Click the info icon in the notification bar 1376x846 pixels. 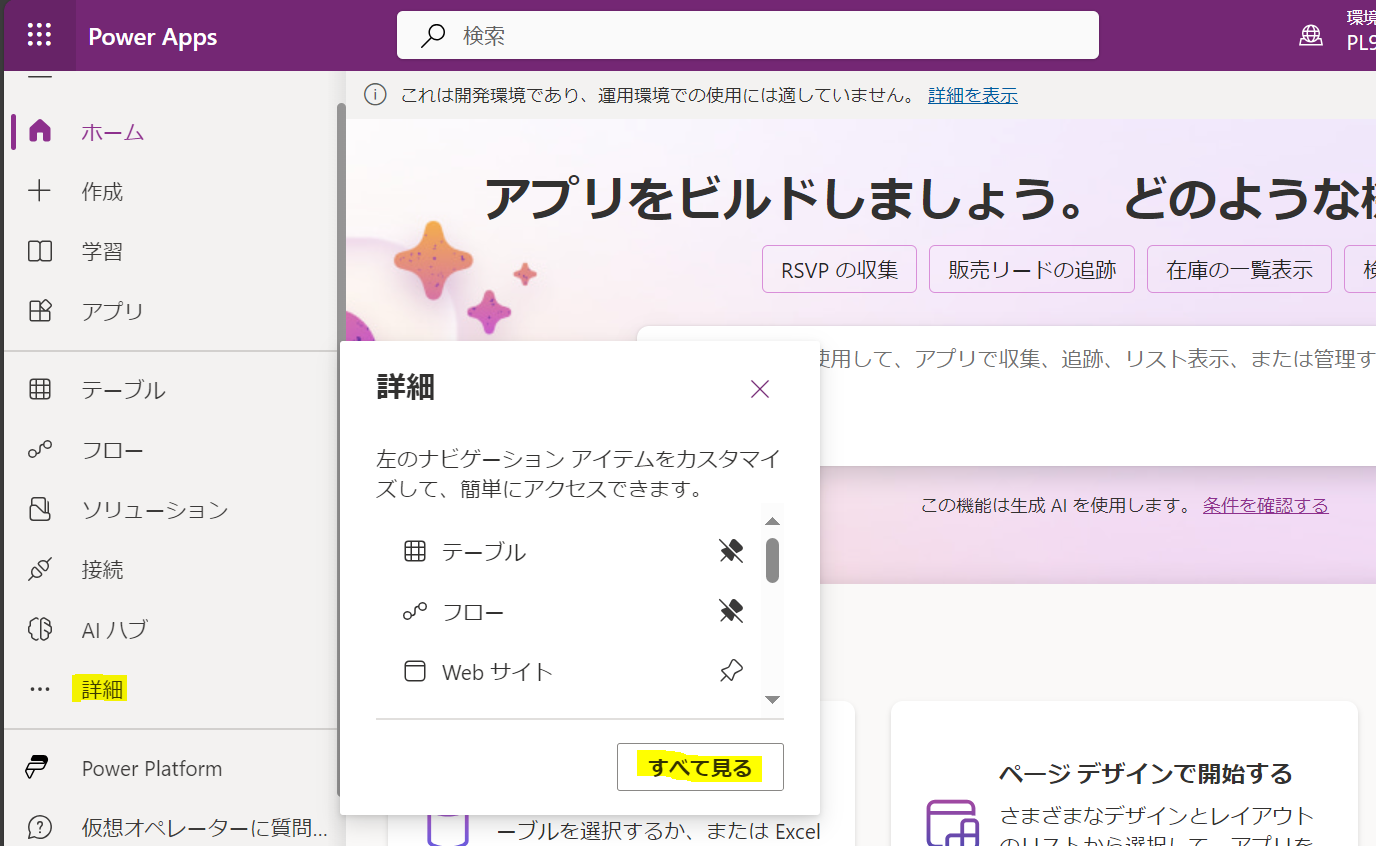pos(375,95)
